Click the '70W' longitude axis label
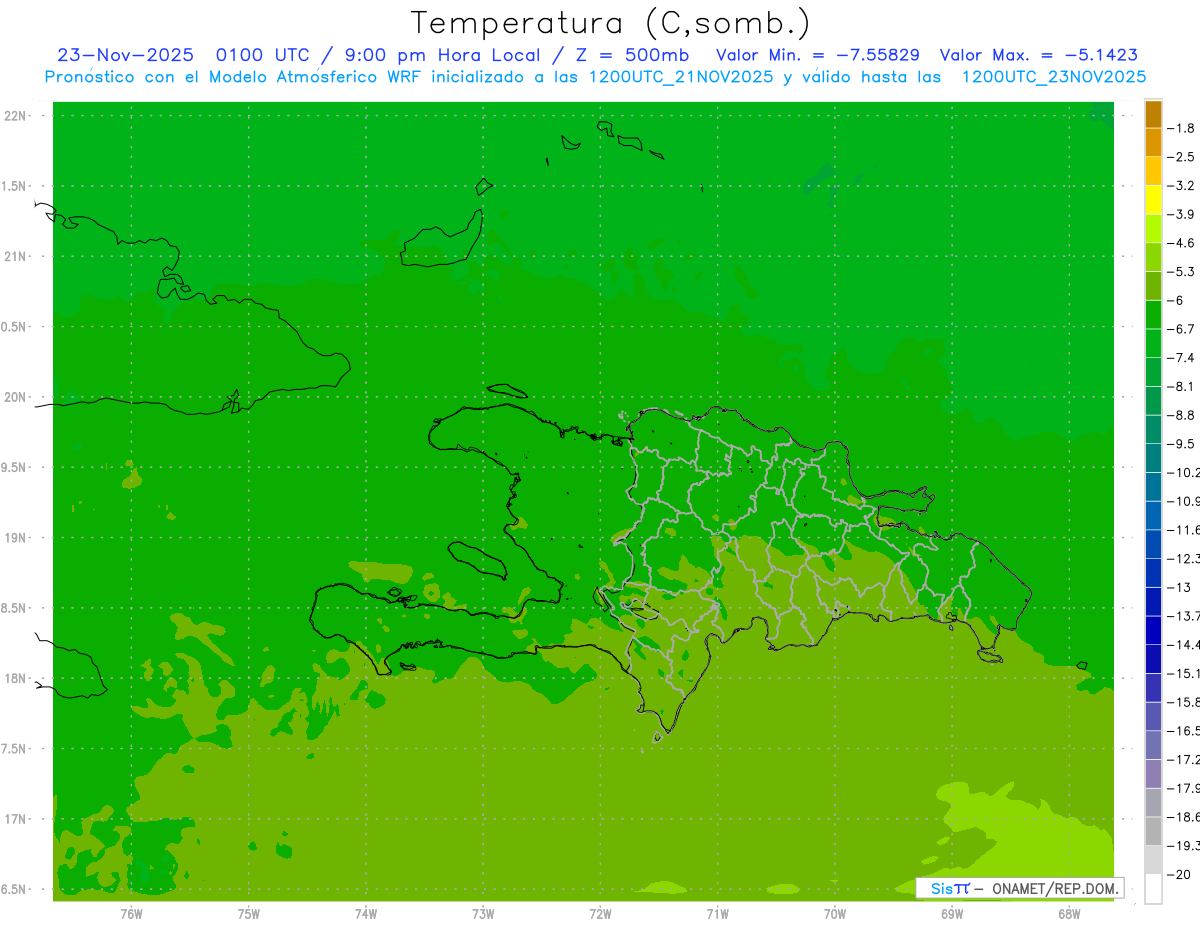1200x927 pixels. [x=835, y=914]
